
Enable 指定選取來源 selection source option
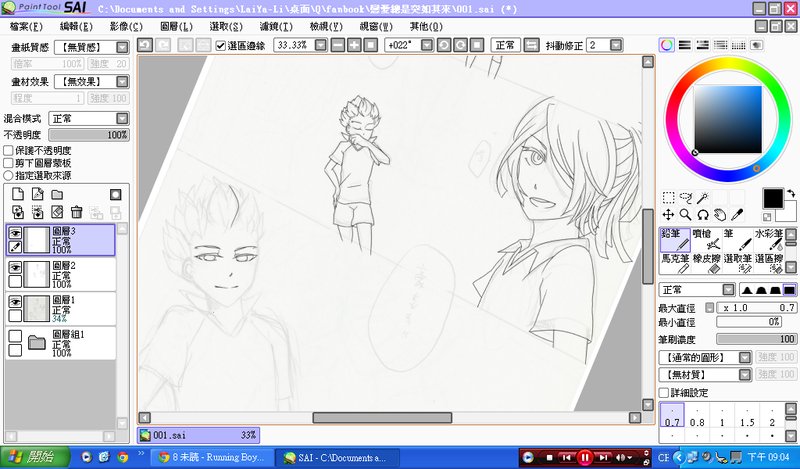pos(8,175)
